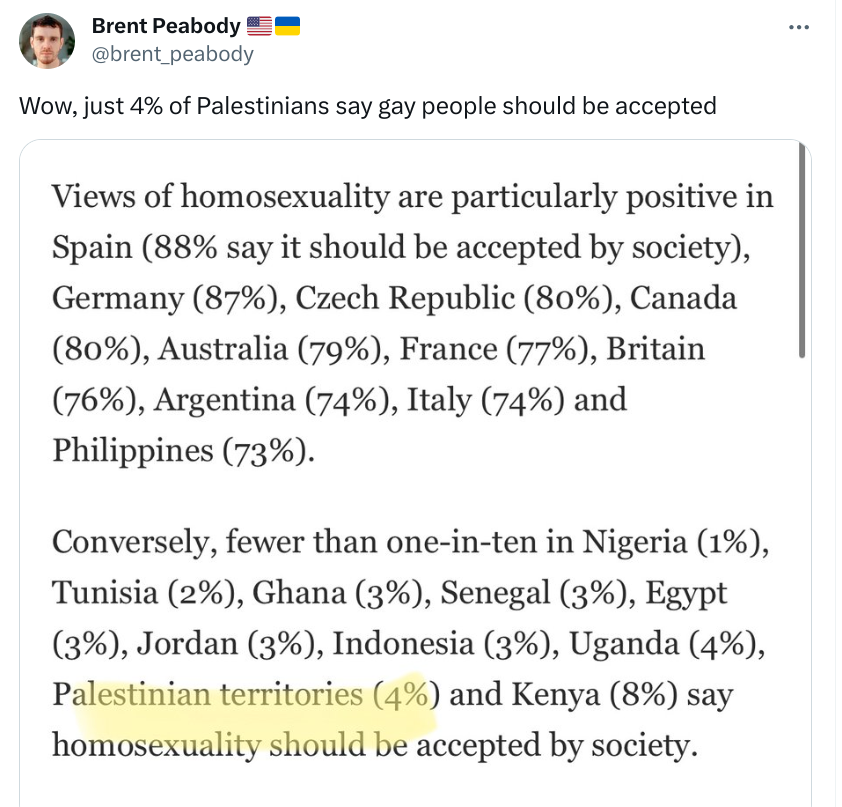842x807 pixels.
Task: Click the tweet text about 4% of Palestinians
Action: (x=368, y=106)
